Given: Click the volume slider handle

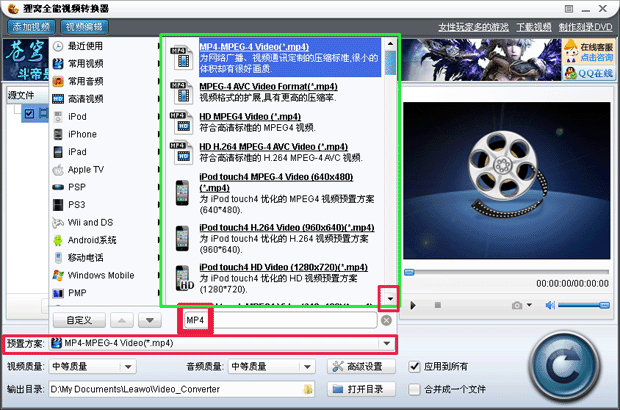Looking at the screenshot, I should coord(605,305).
